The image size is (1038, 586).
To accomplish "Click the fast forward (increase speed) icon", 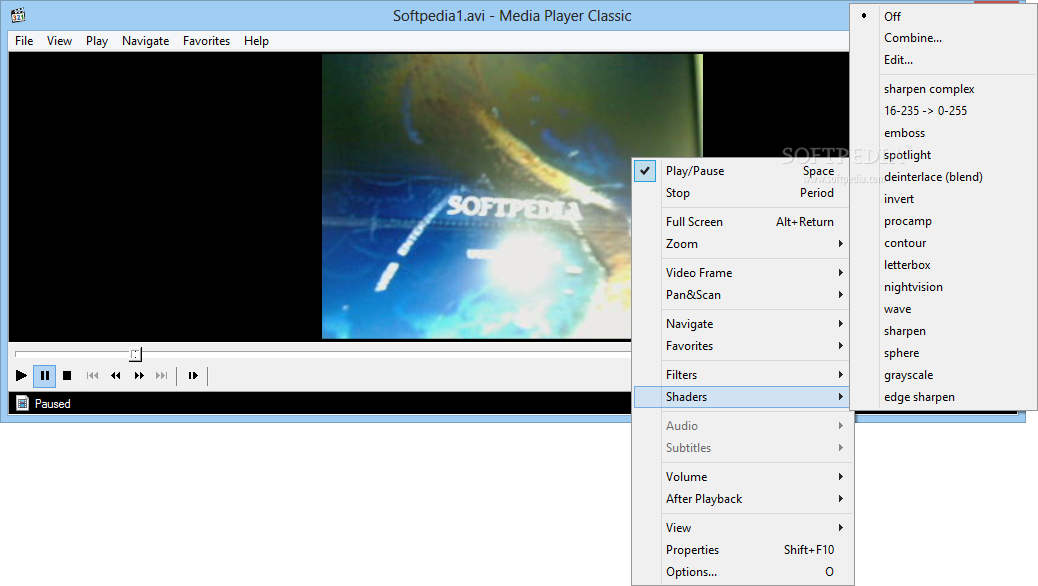I will click(x=139, y=375).
